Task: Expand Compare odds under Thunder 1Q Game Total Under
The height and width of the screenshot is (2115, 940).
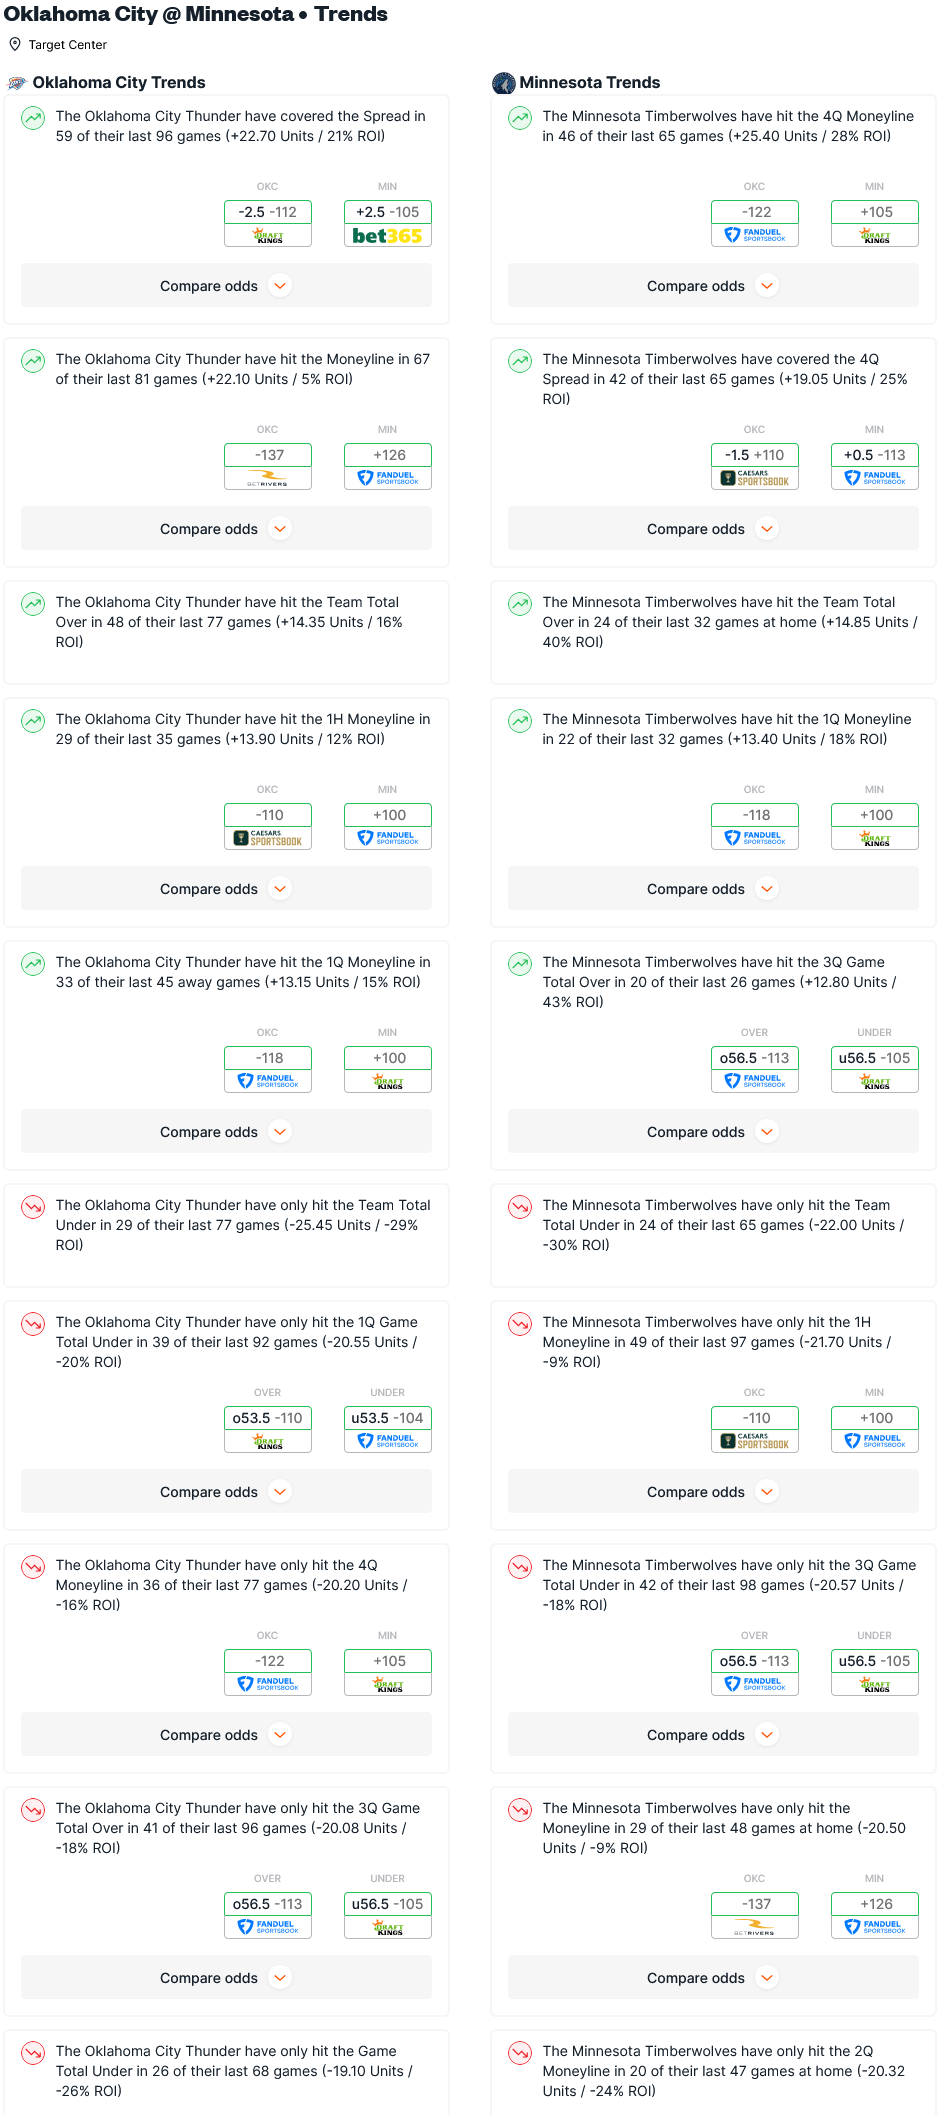Action: (226, 1492)
